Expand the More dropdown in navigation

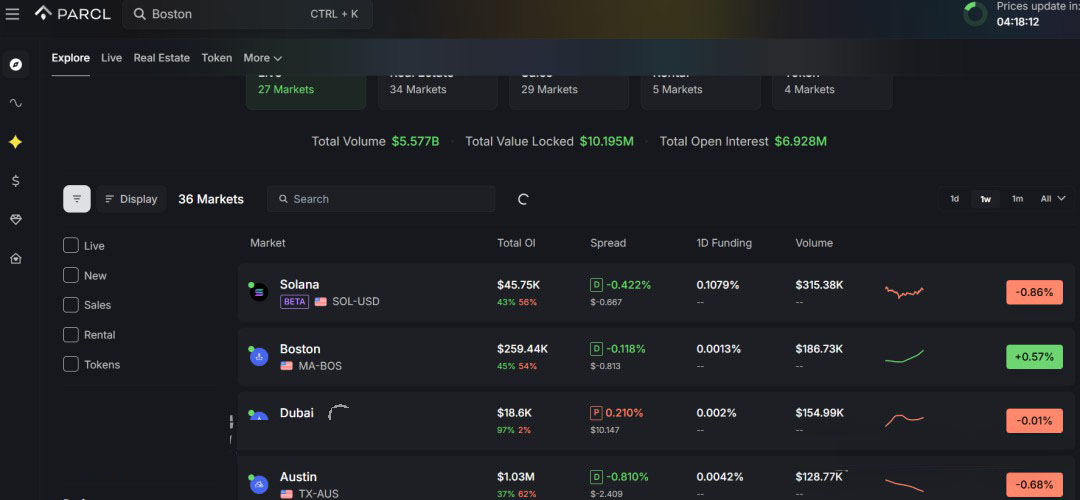point(263,58)
